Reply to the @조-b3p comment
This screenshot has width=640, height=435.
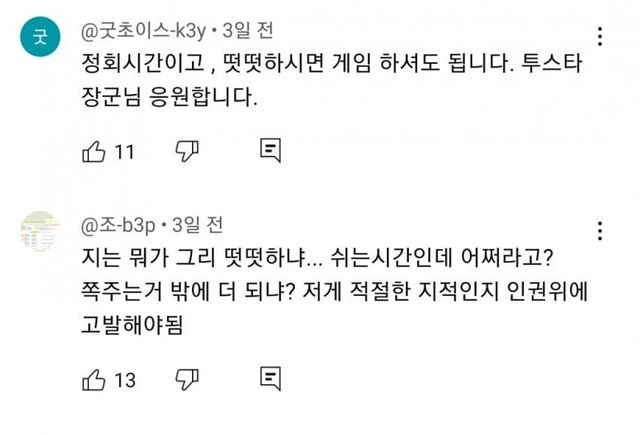click(x=269, y=379)
